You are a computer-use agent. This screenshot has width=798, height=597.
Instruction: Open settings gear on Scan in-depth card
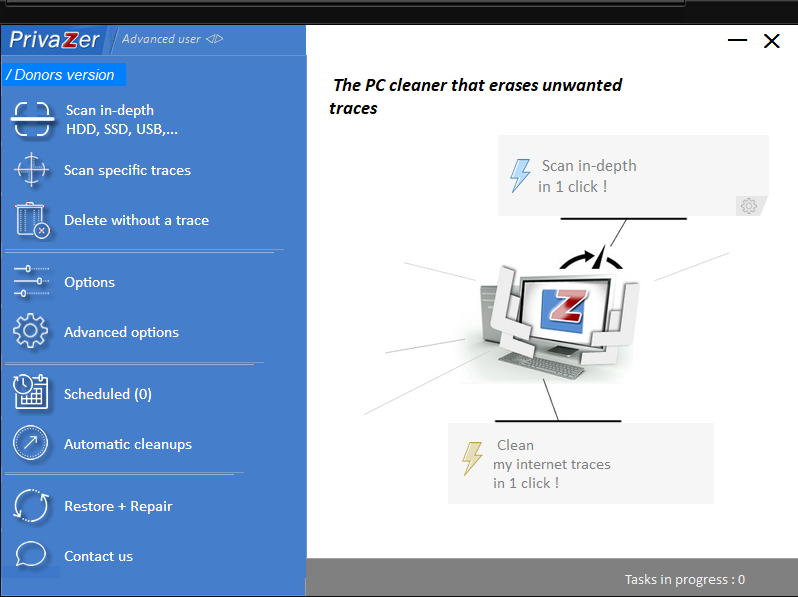tap(749, 206)
